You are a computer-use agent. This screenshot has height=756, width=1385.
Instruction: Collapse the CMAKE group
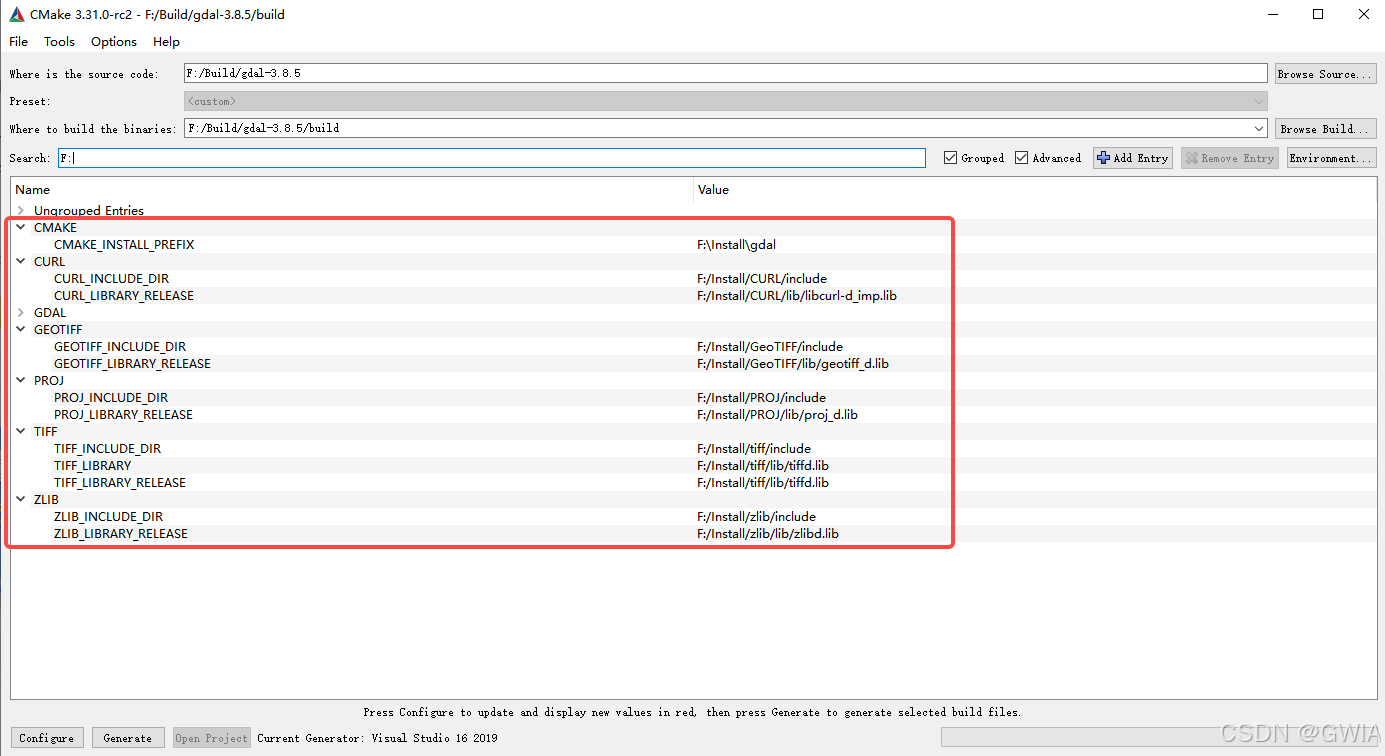pos(21,228)
